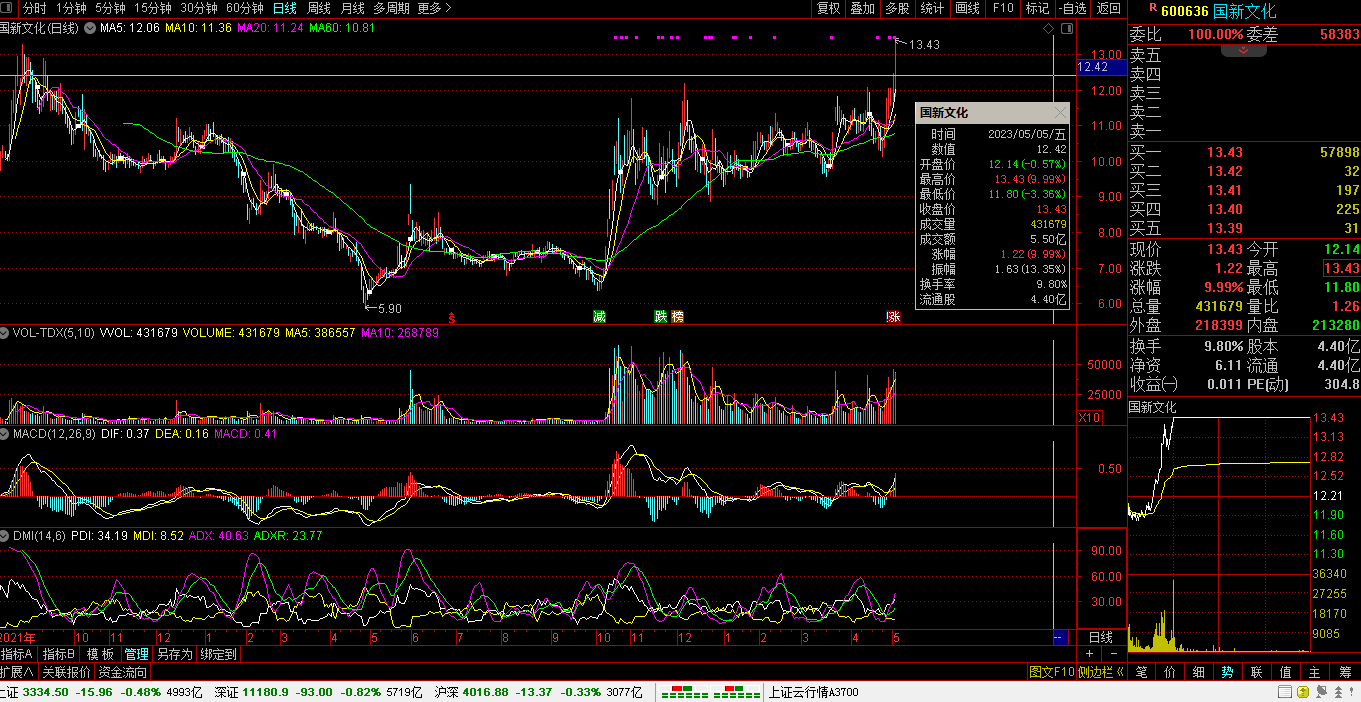Open the 管理 tab
This screenshot has width=1361, height=702.
[136, 654]
